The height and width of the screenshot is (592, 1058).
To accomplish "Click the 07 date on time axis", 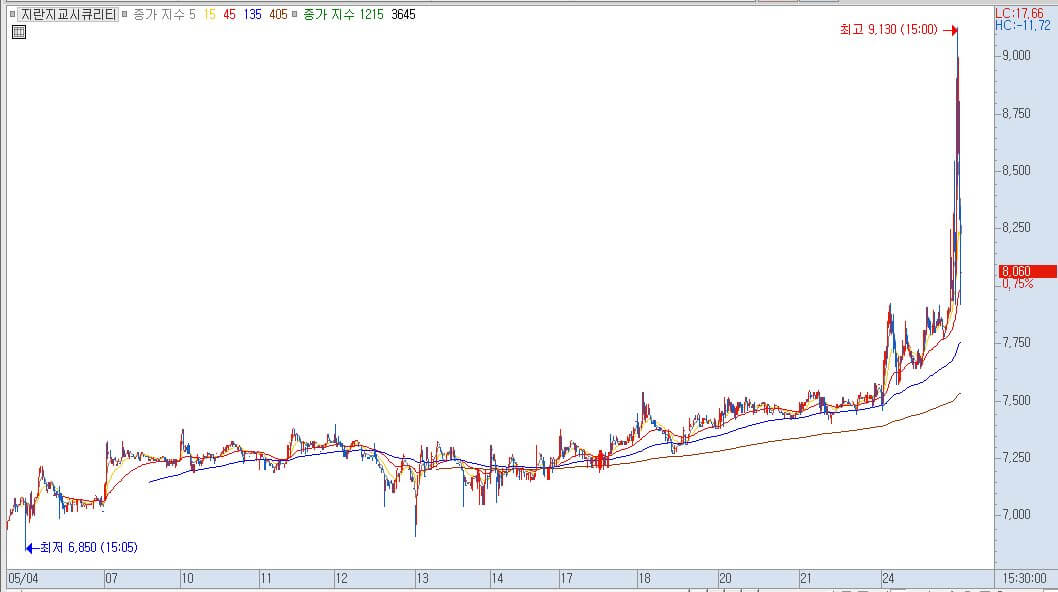I will [111, 578].
